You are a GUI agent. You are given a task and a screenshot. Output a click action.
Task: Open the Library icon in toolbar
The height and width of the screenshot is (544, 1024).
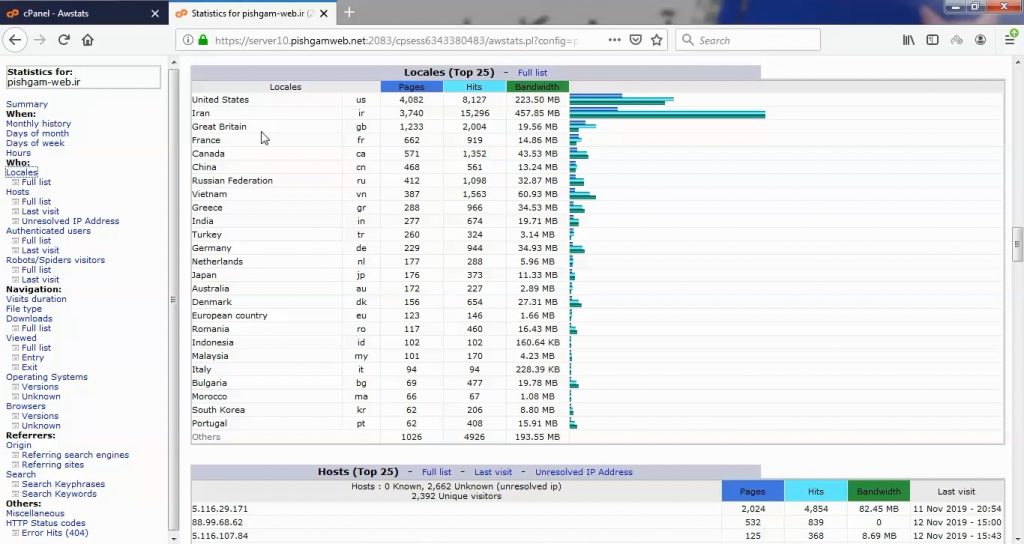[908, 40]
